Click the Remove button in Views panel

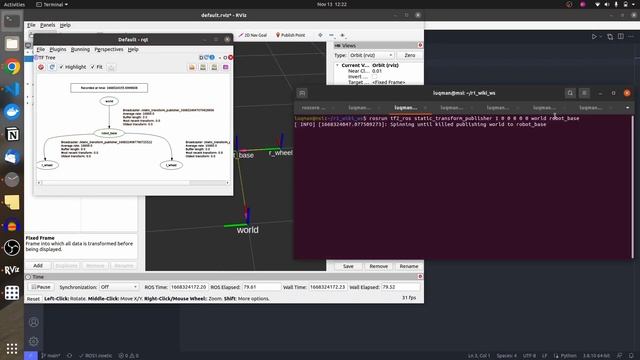coord(378,266)
